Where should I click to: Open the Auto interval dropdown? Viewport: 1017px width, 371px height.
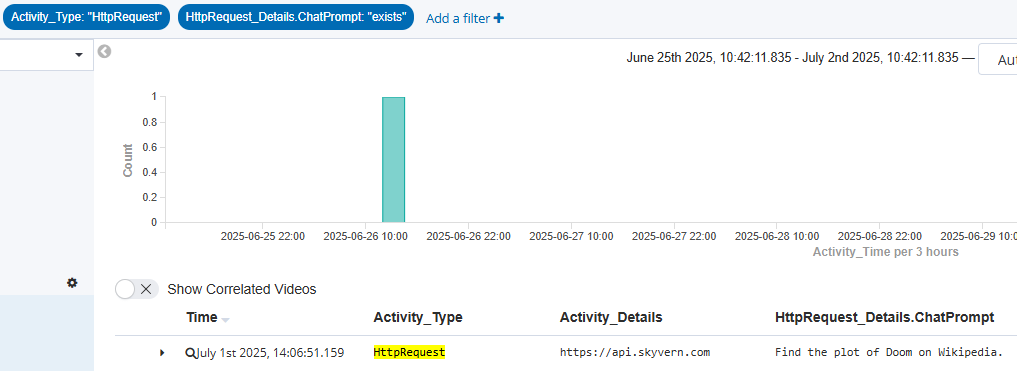[x=998, y=60]
